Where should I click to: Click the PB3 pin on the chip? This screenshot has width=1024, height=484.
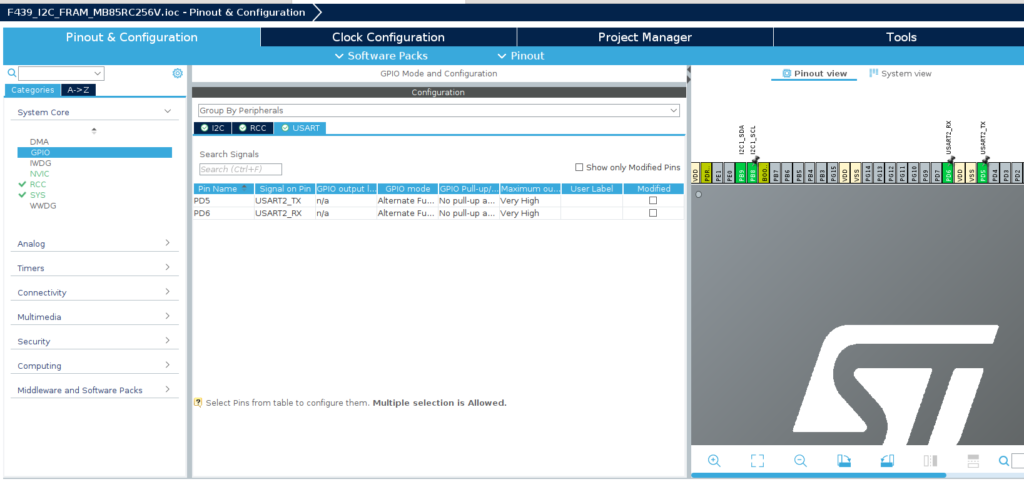point(822,173)
